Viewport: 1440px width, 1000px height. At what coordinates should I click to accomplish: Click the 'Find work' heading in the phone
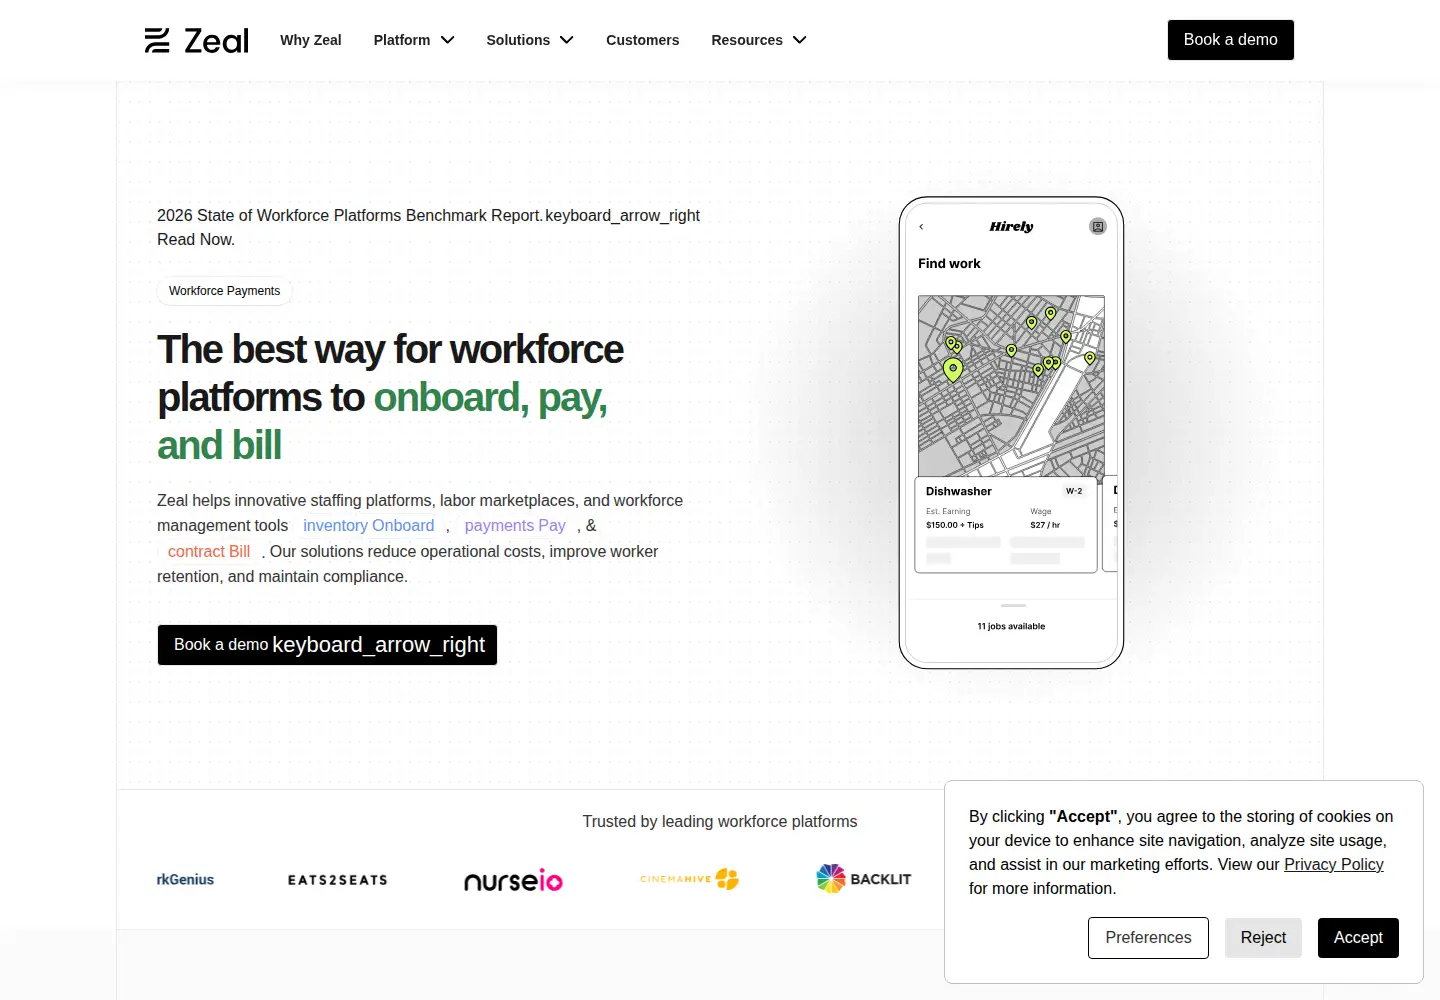click(x=949, y=264)
